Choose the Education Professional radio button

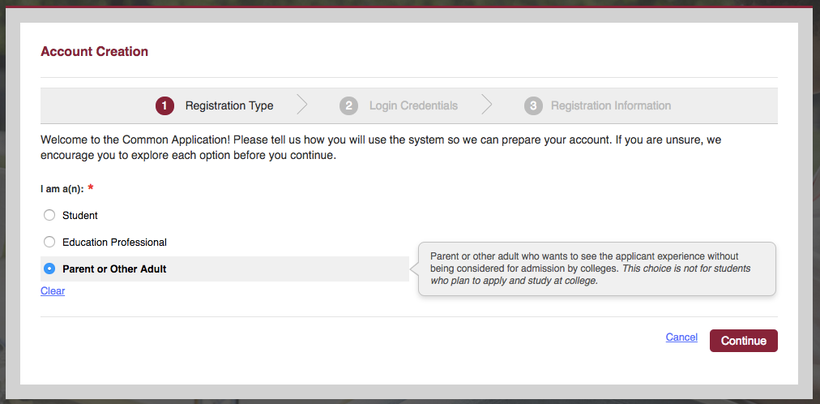(x=49, y=242)
